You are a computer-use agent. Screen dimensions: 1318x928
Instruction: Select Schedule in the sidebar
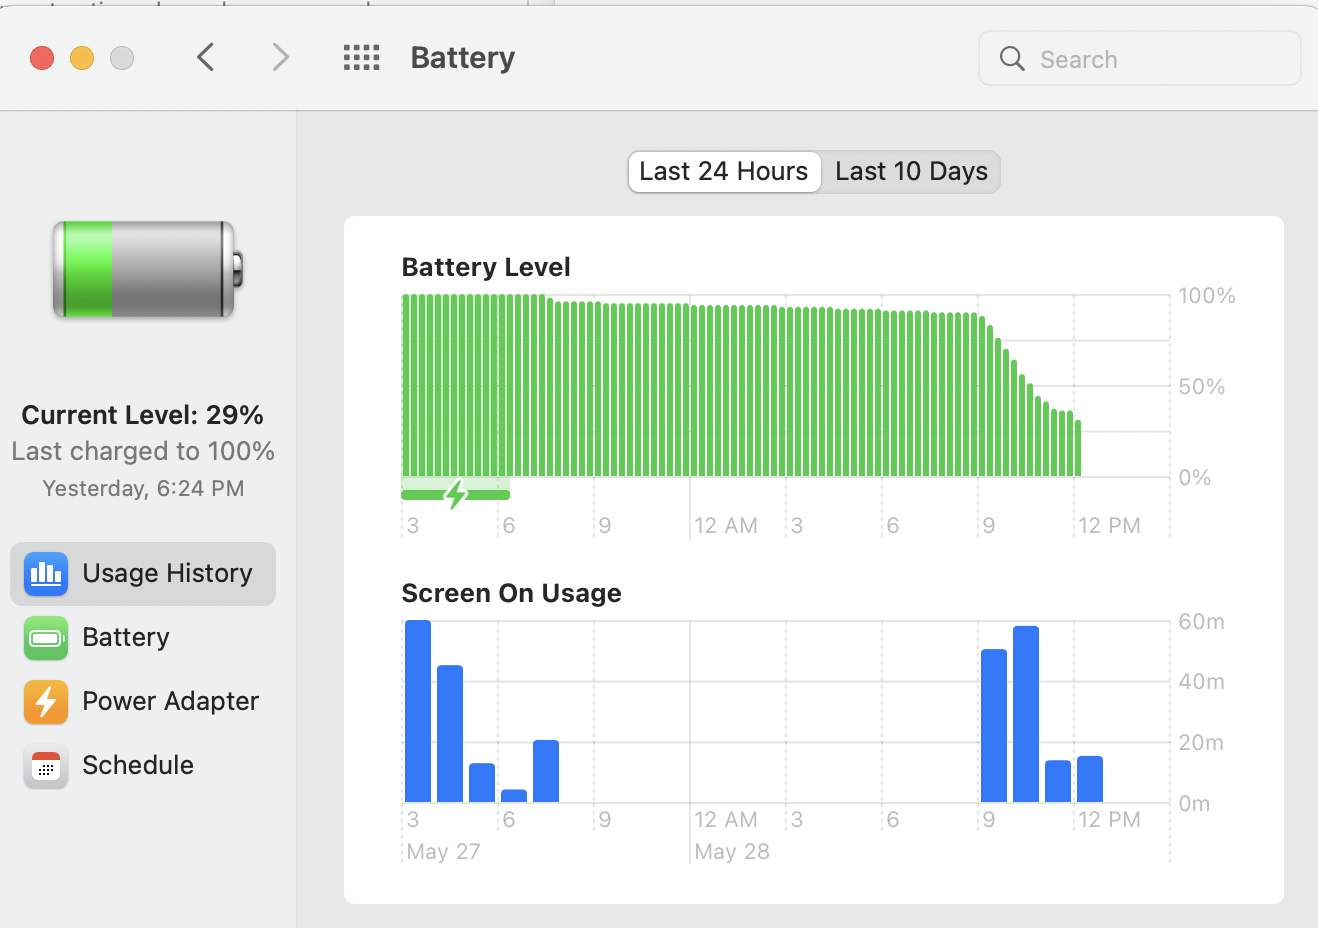[x=138, y=766]
